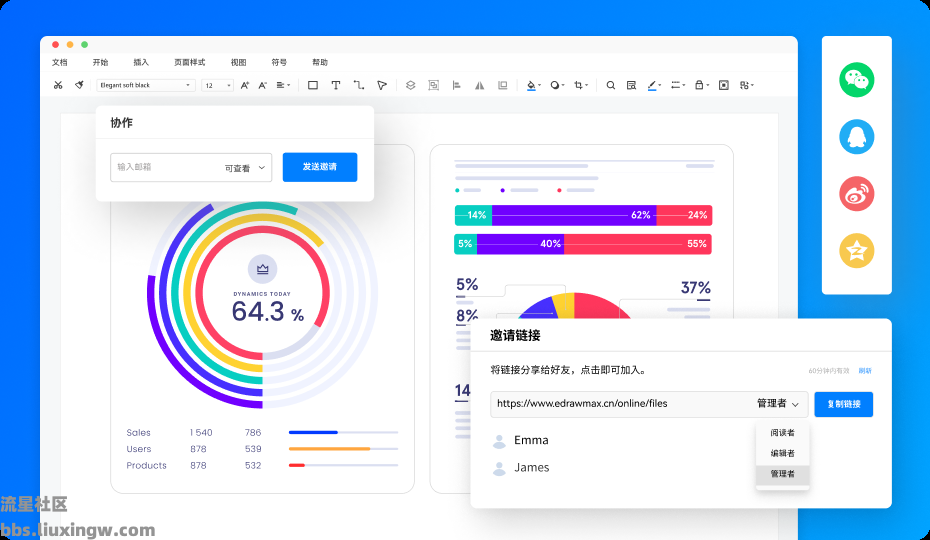
Task: Click the crown icon in donut chart
Action: tap(262, 269)
